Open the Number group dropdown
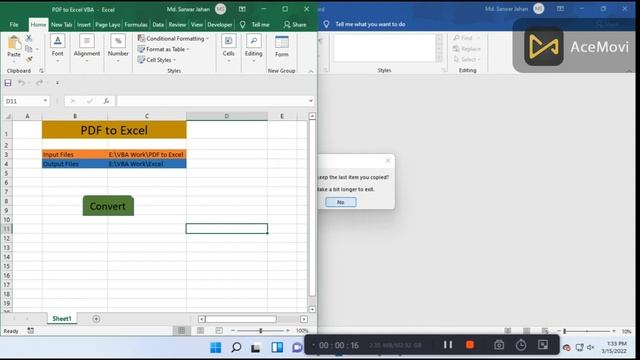 118,48
